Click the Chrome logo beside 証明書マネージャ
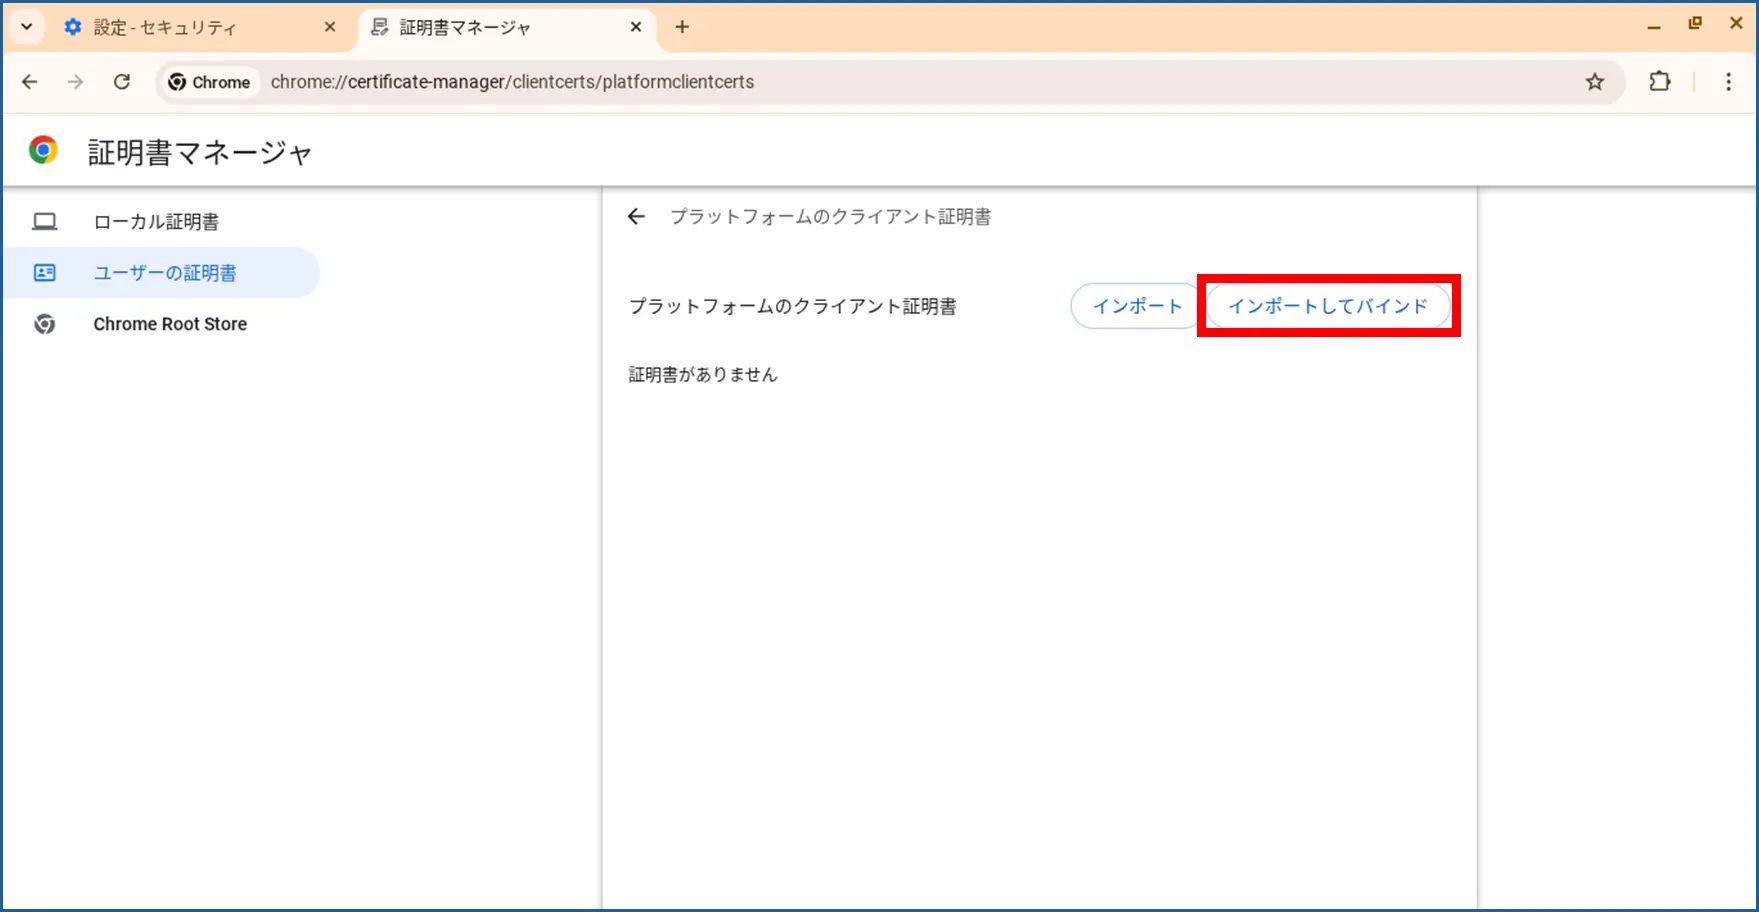Screen dimensions: 1759x912 pos(43,151)
